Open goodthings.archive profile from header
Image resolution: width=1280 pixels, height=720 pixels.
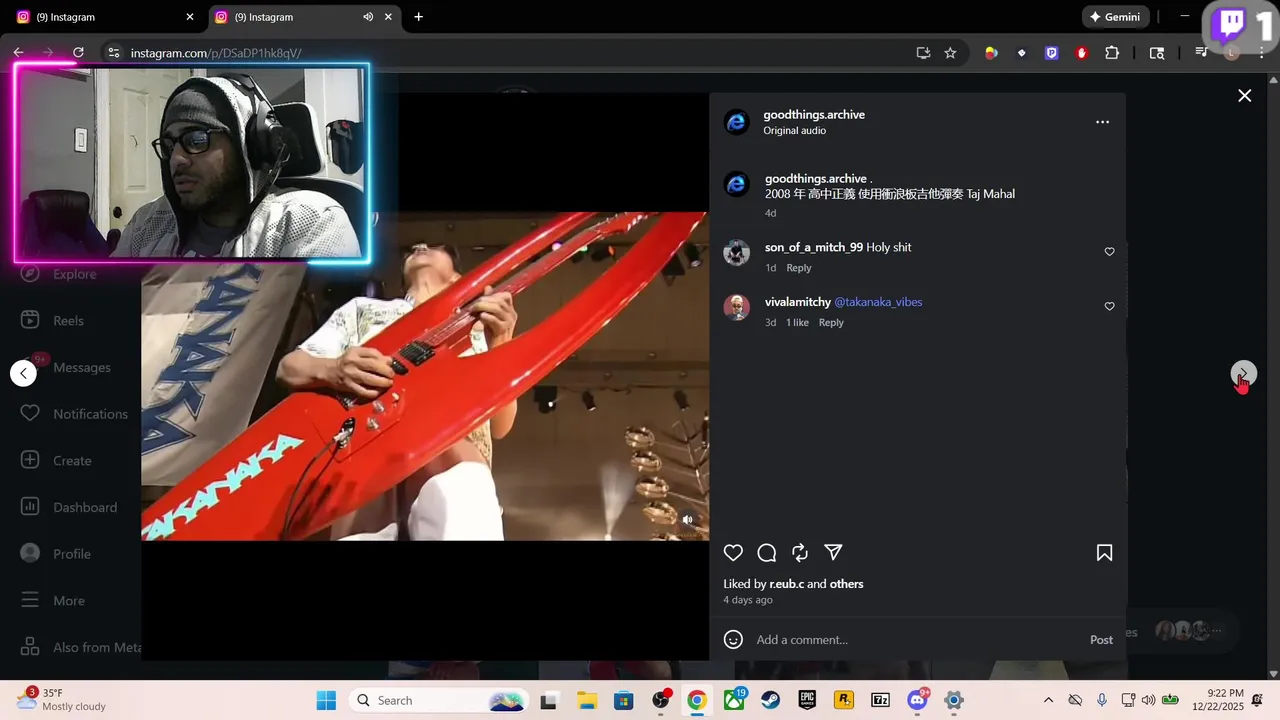click(814, 115)
